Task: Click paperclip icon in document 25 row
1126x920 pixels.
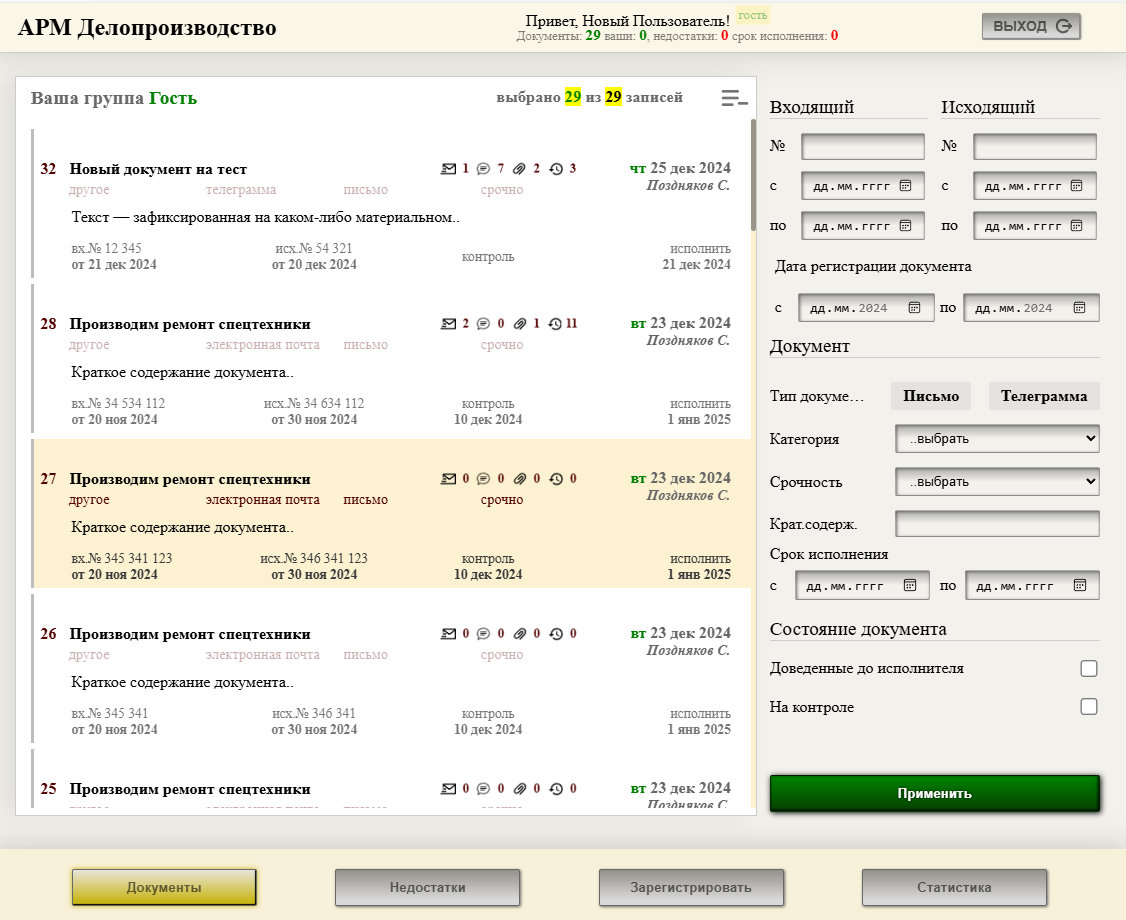Action: click(520, 789)
